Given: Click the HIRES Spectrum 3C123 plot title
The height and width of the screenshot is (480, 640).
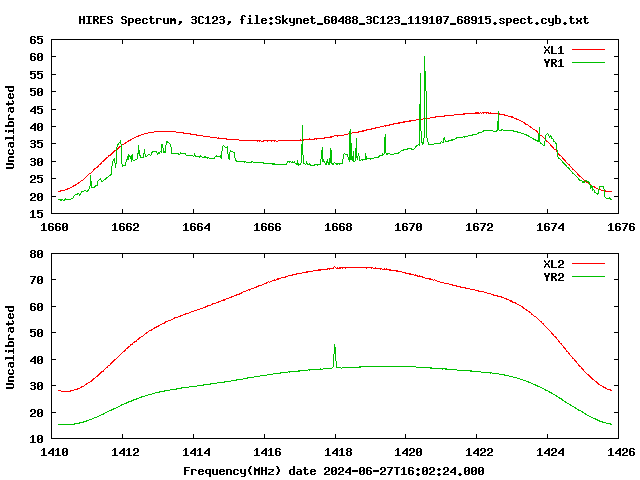Looking at the screenshot, I should [x=333, y=20].
